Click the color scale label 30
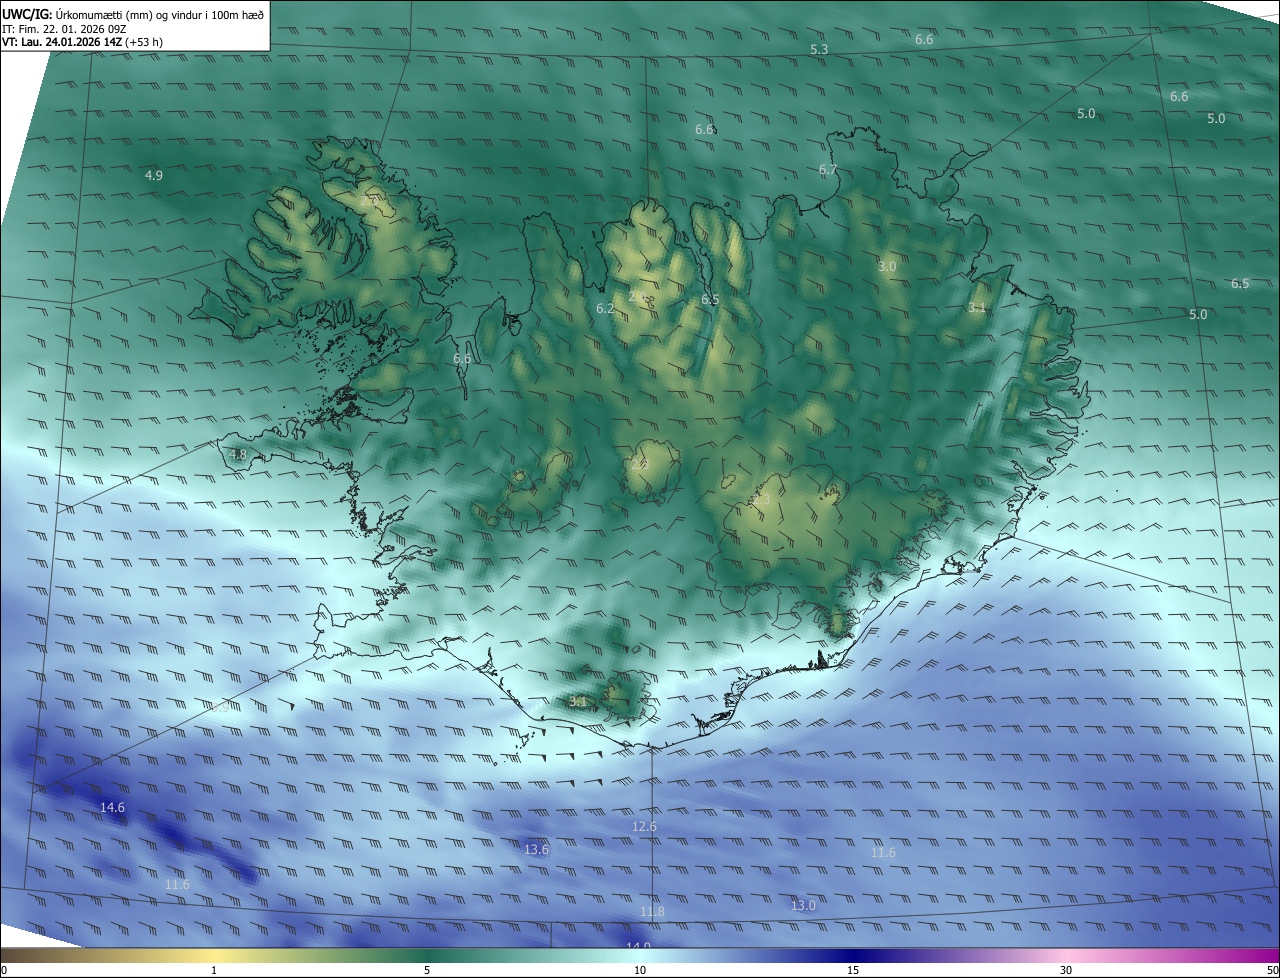 (1066, 971)
